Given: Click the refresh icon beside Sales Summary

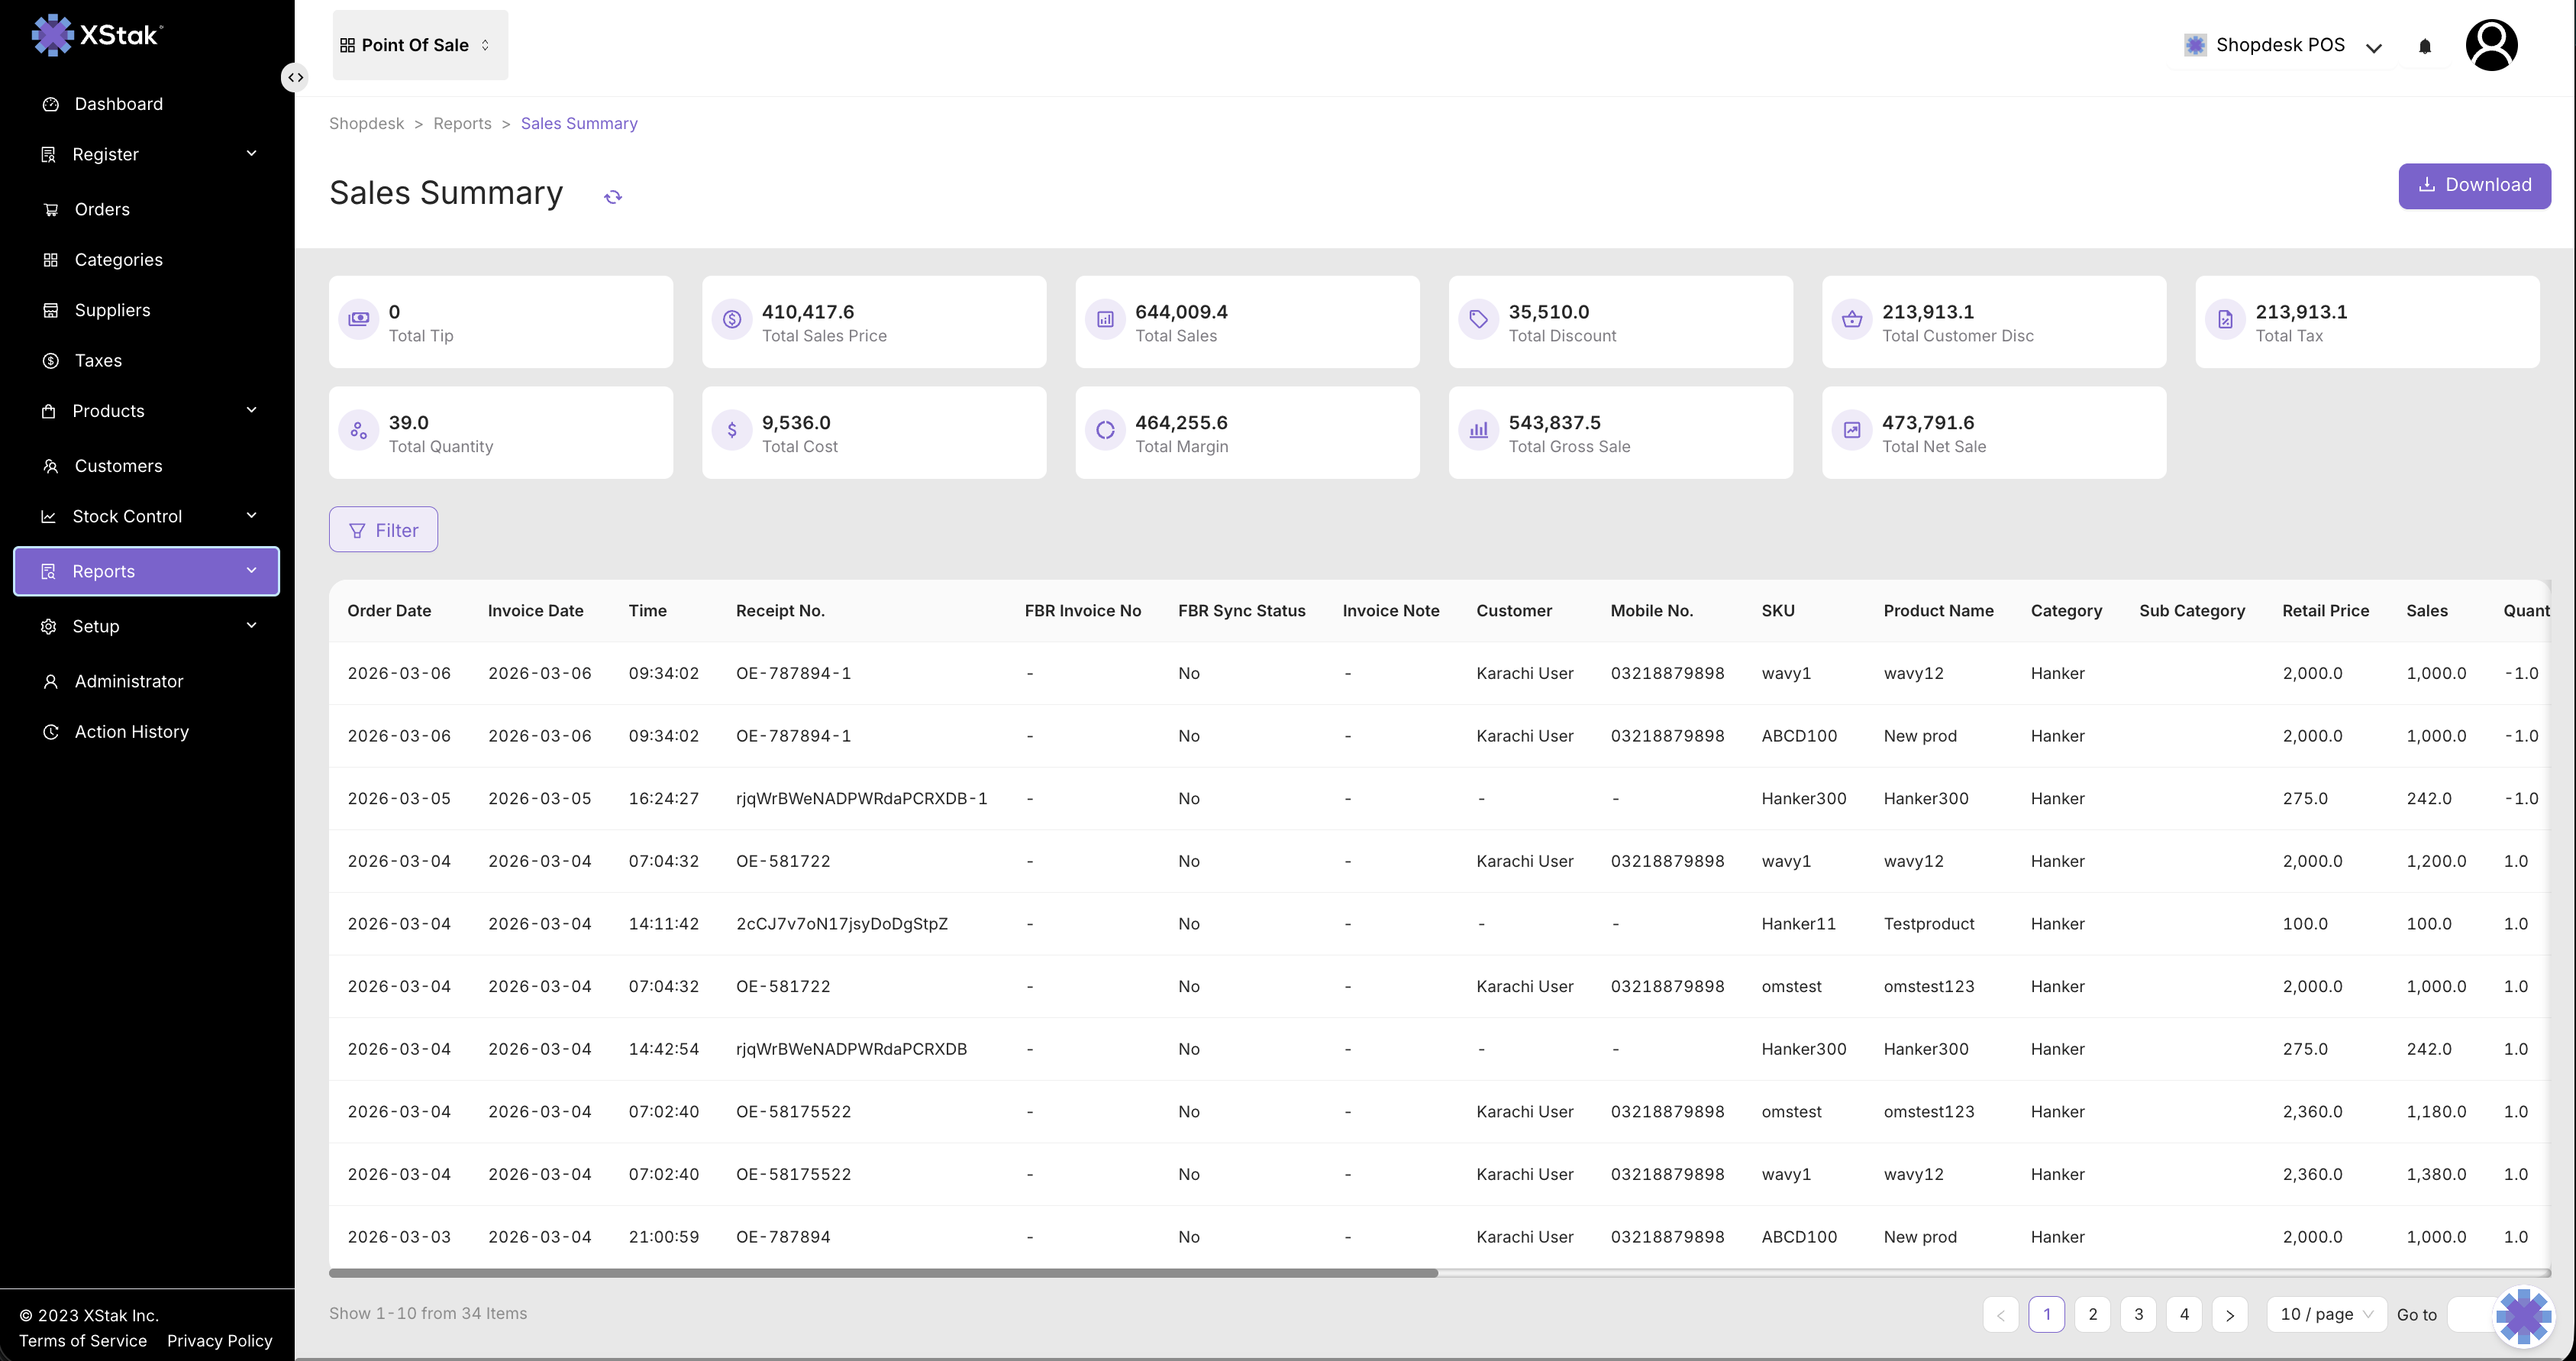Looking at the screenshot, I should tap(613, 196).
